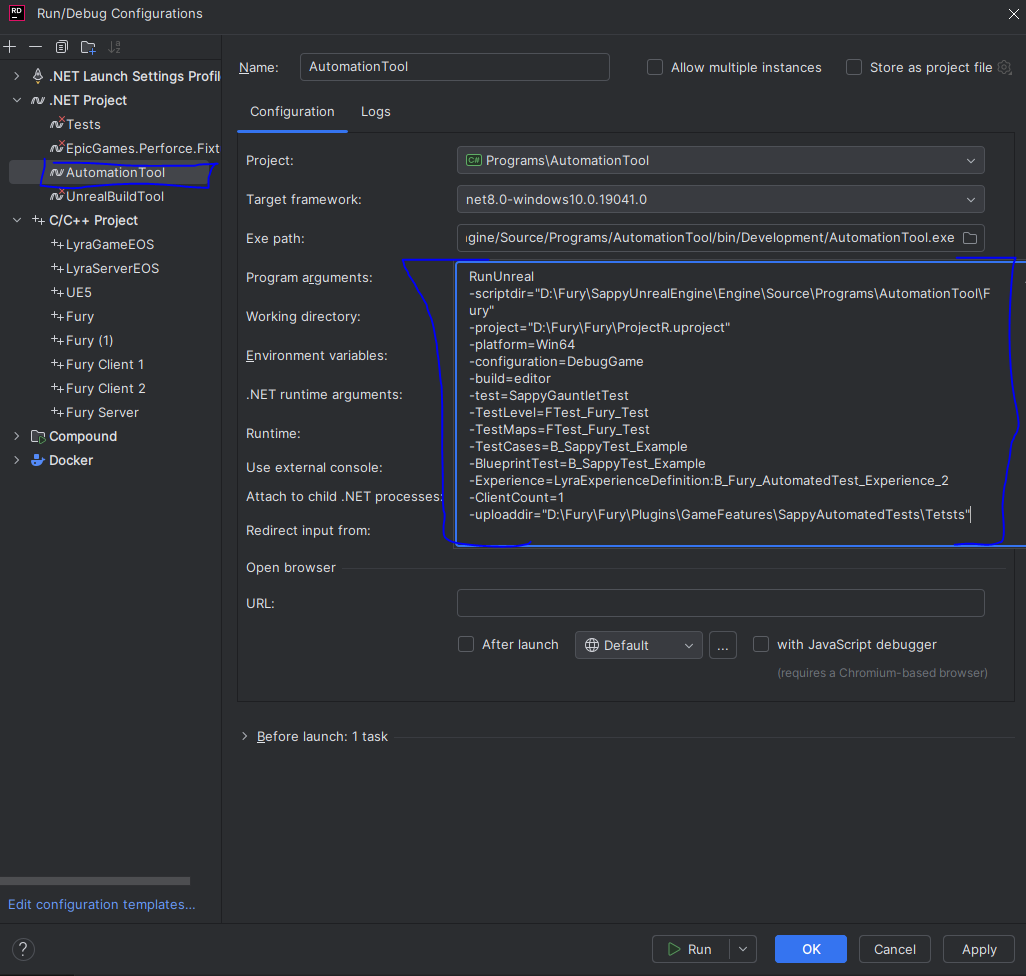The image size is (1026, 976).
Task: Click the Create New Folder icon
Action: (x=88, y=47)
